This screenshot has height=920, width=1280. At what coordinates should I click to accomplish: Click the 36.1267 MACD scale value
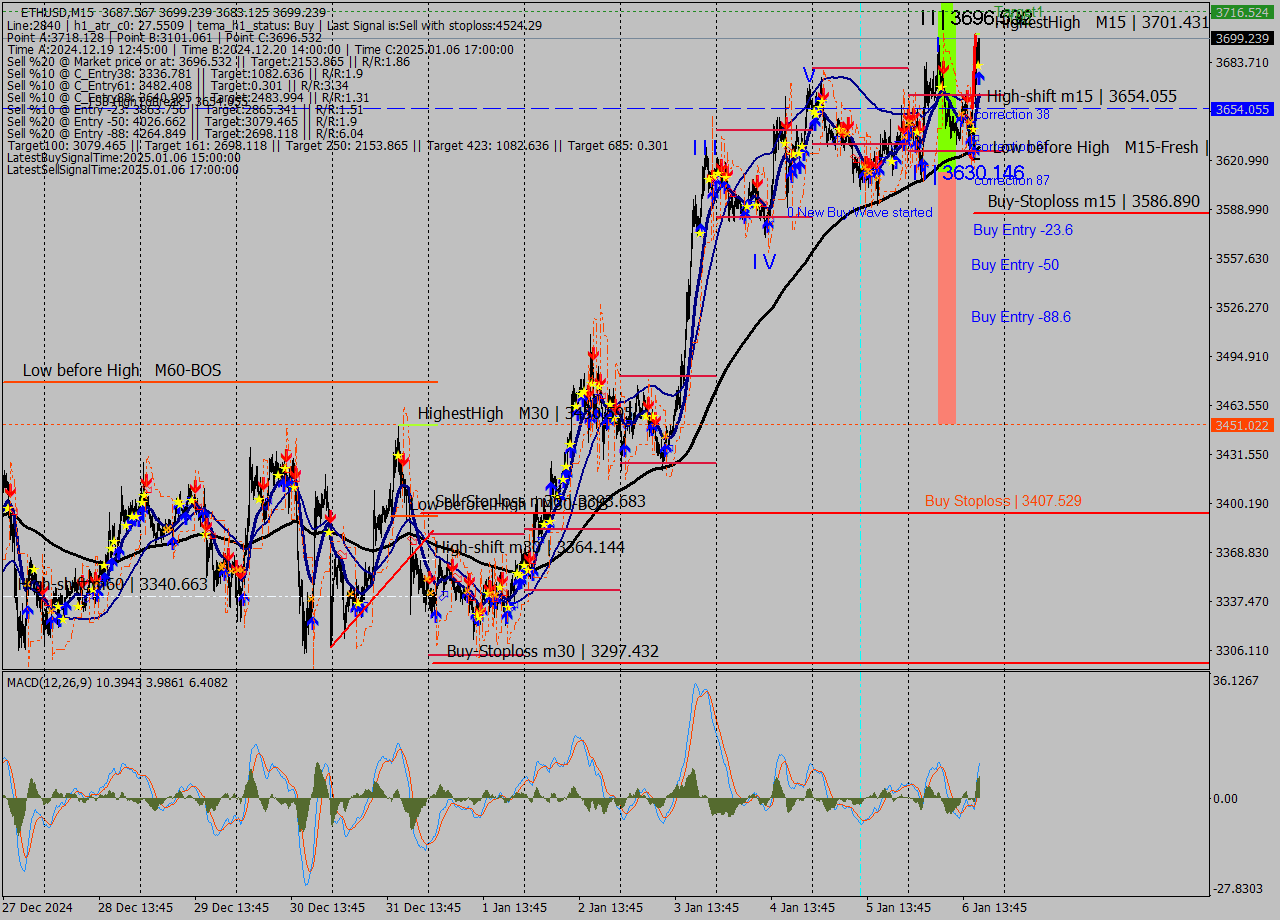pyautogui.click(x=1237, y=680)
